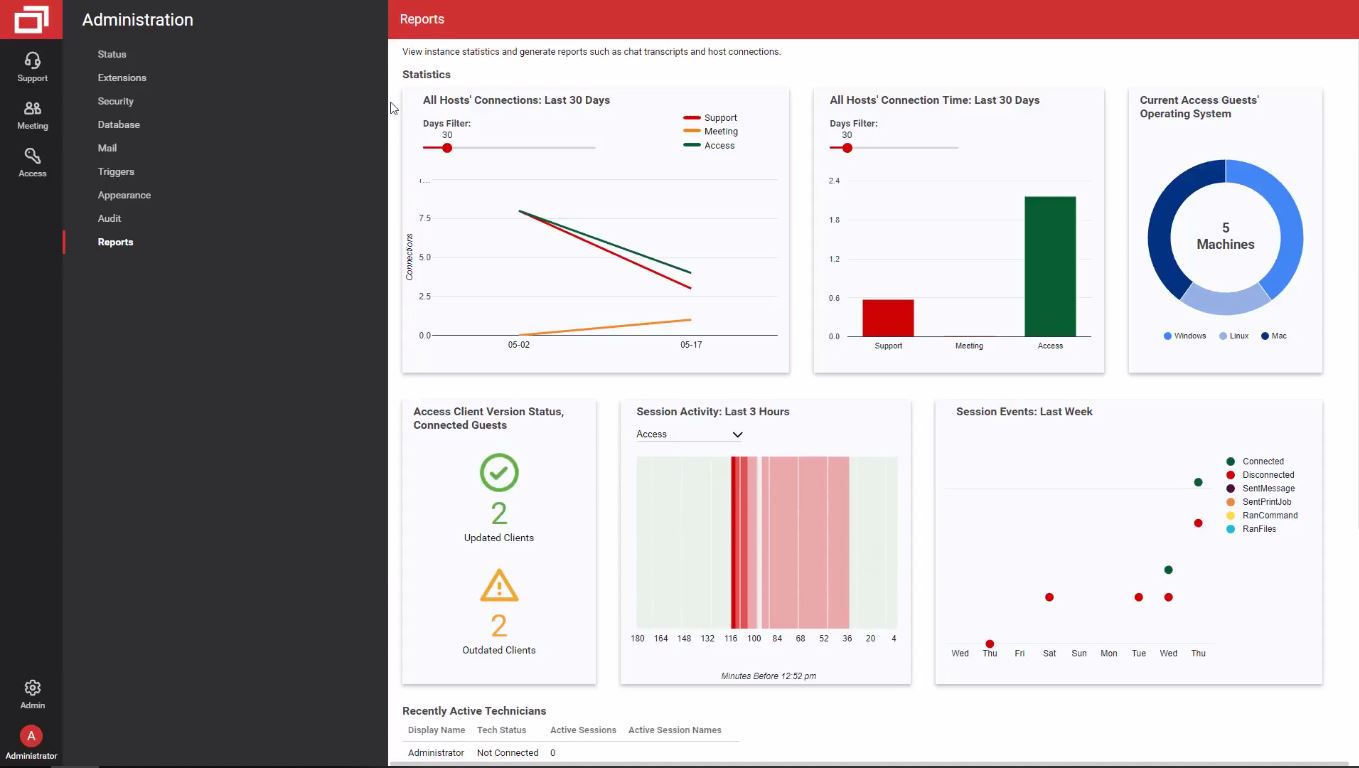
Task: Open the Triggers settings page
Action: 116,172
